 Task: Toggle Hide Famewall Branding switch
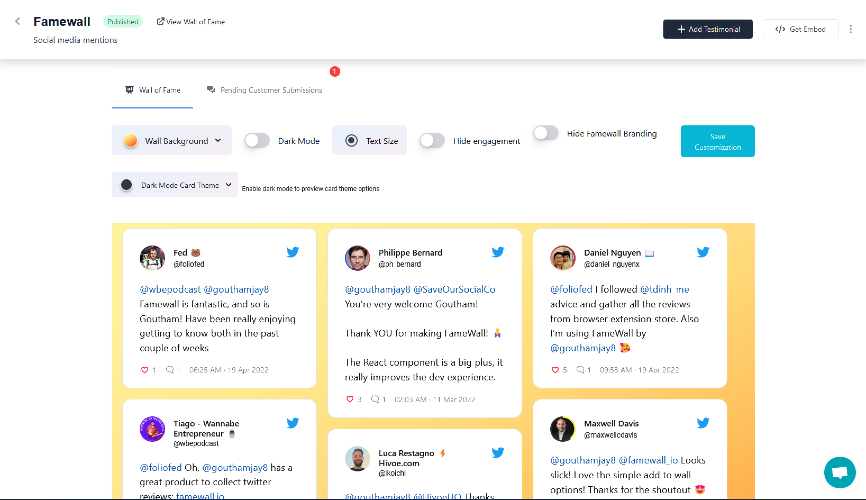(x=546, y=133)
